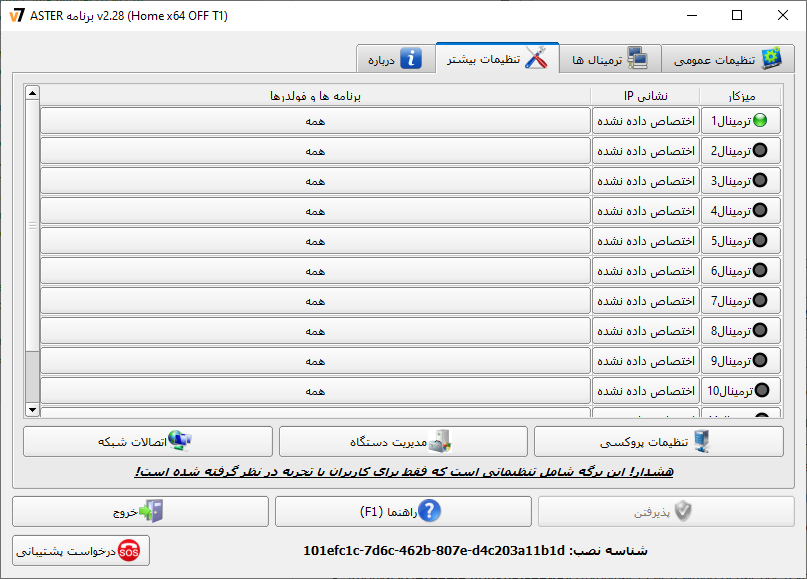Image resolution: width=807 pixels, height=579 pixels.
Task: Open the ترمینال ها tab
Action: (610, 59)
